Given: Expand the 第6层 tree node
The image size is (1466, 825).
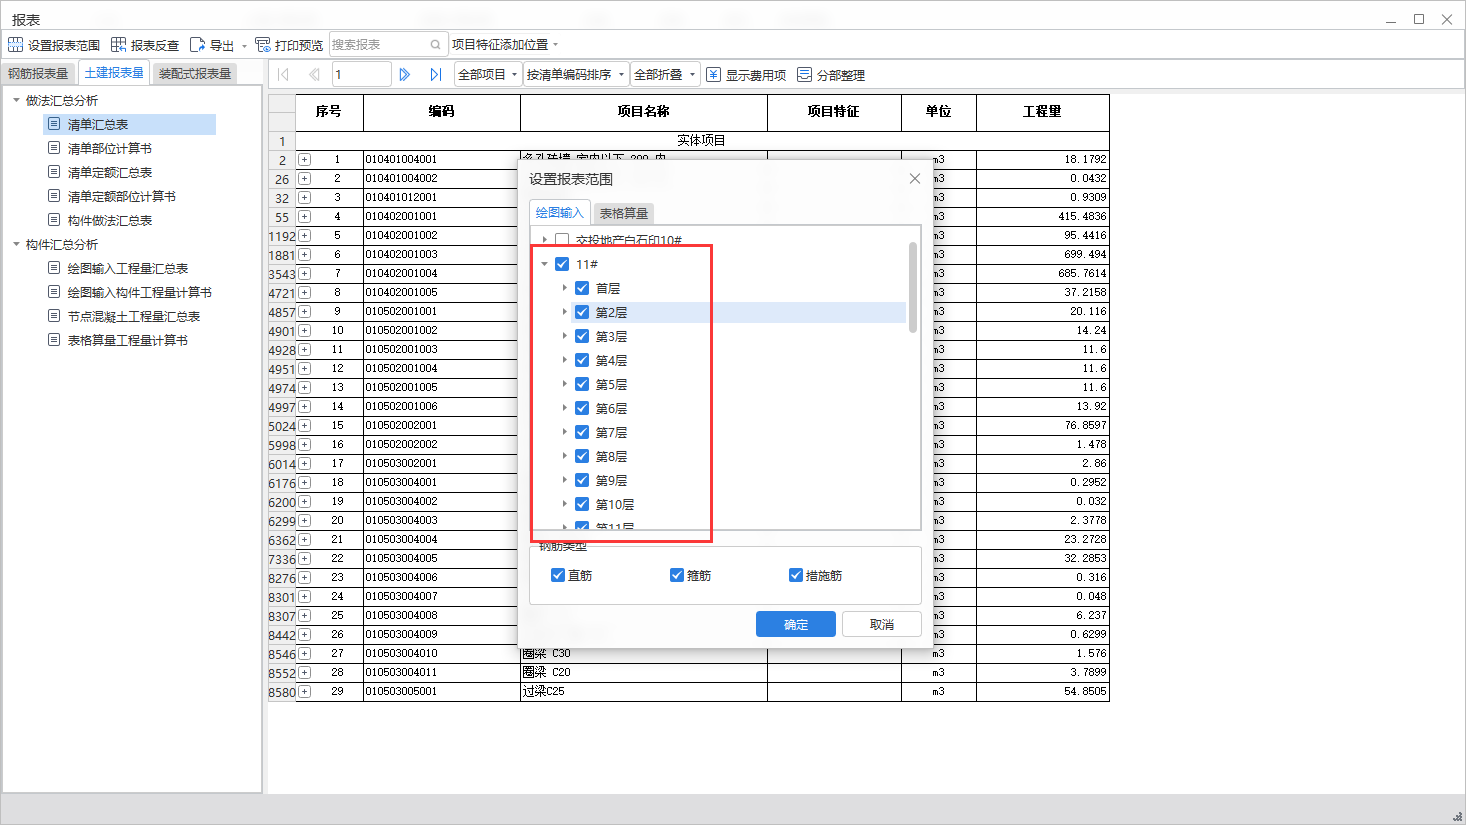Looking at the screenshot, I should (x=564, y=408).
